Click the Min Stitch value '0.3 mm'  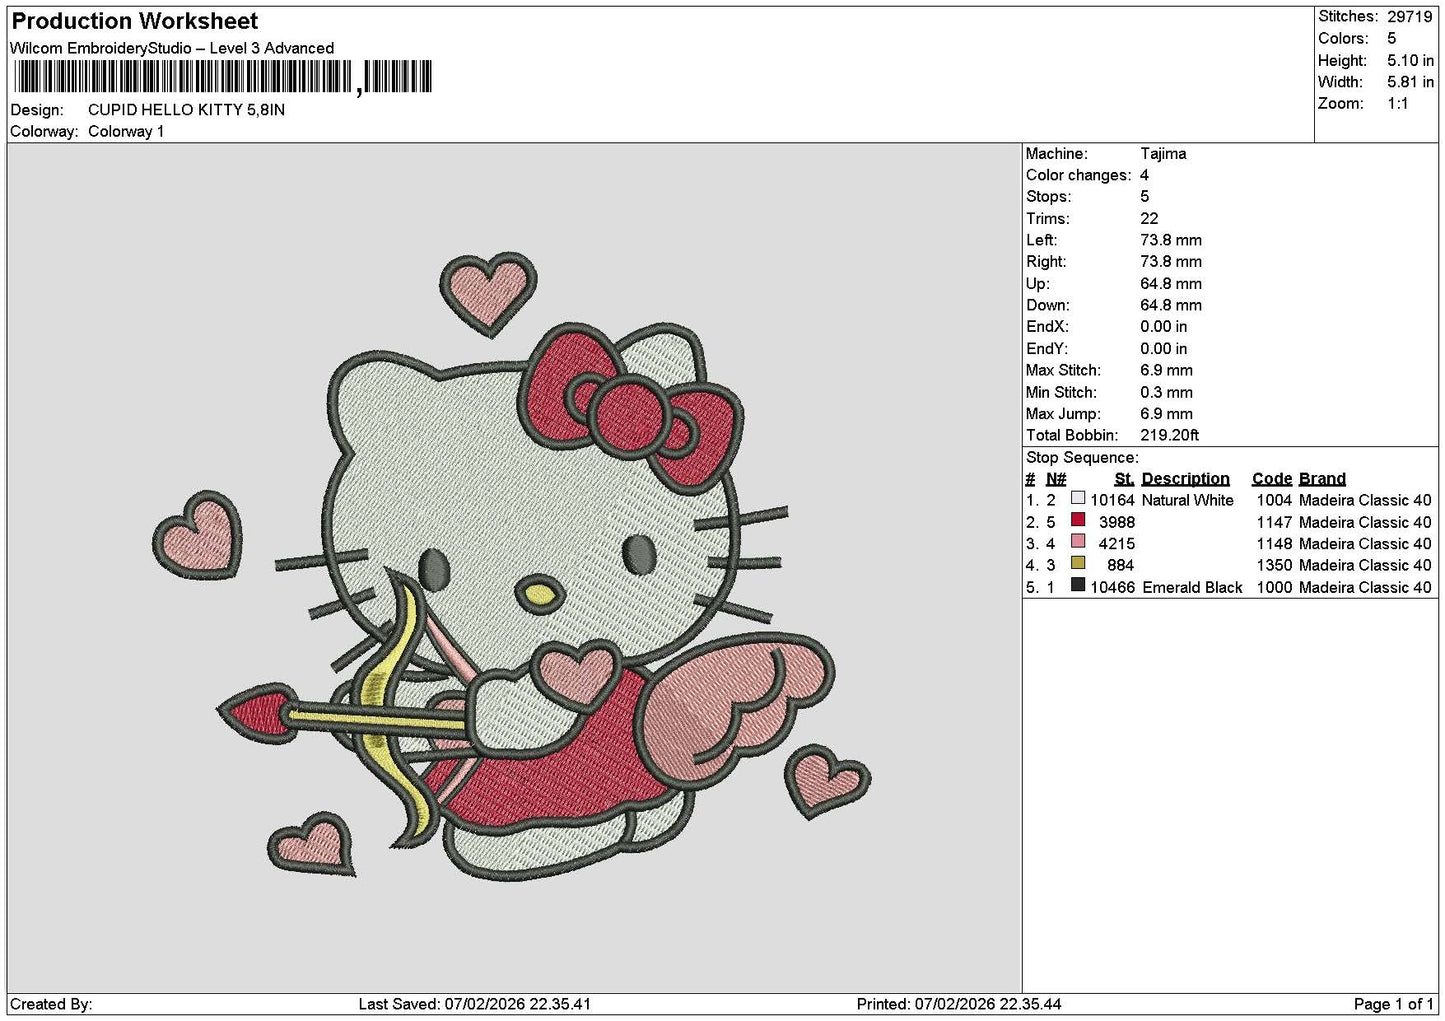(1166, 393)
